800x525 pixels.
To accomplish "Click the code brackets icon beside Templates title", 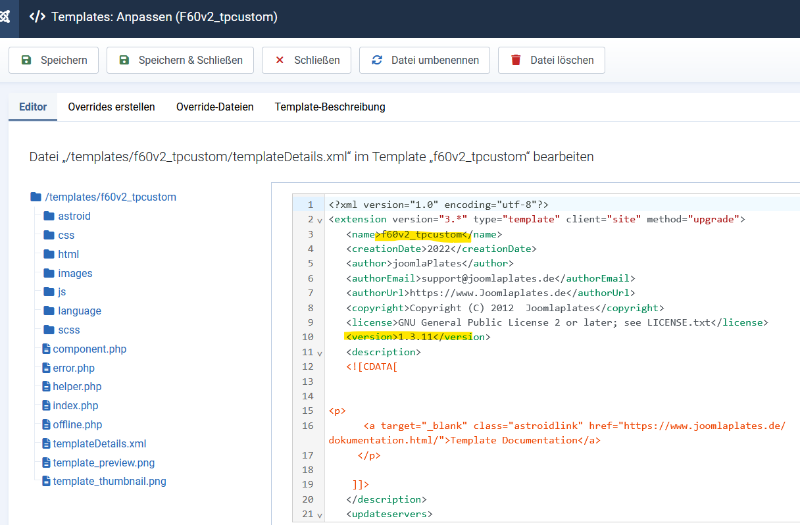I will click(x=37, y=17).
